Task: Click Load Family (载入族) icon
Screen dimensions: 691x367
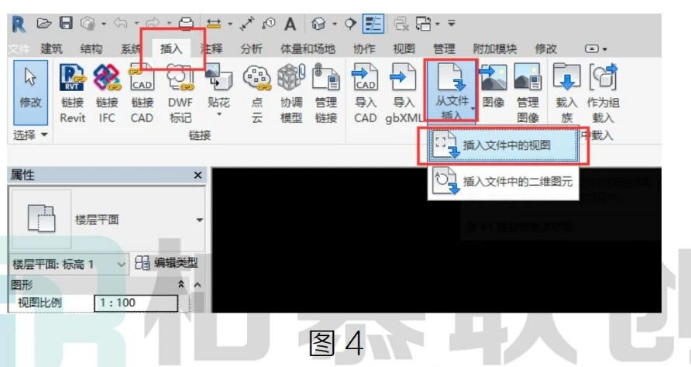Action: 567,94
